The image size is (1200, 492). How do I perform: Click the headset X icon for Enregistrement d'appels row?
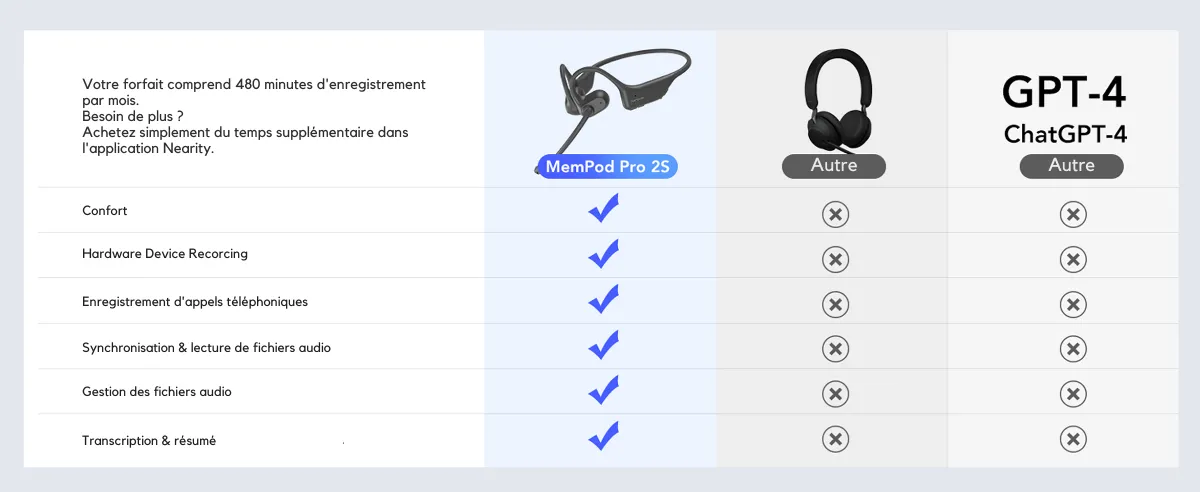[835, 304]
